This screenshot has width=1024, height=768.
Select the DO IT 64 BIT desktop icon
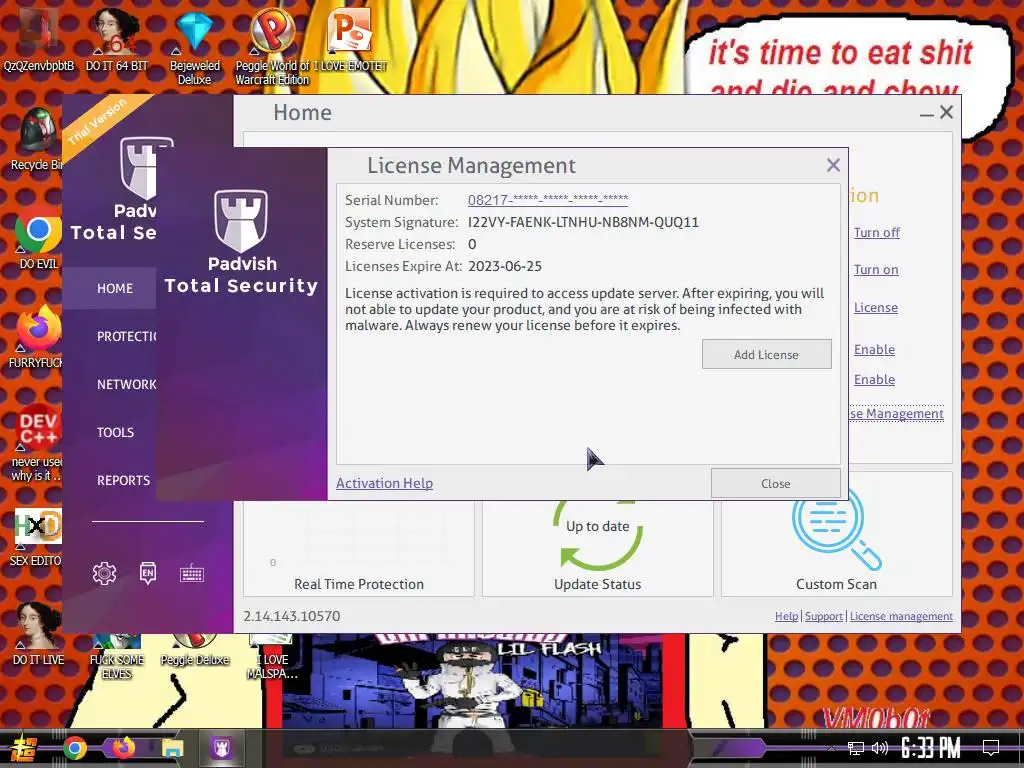click(x=116, y=40)
